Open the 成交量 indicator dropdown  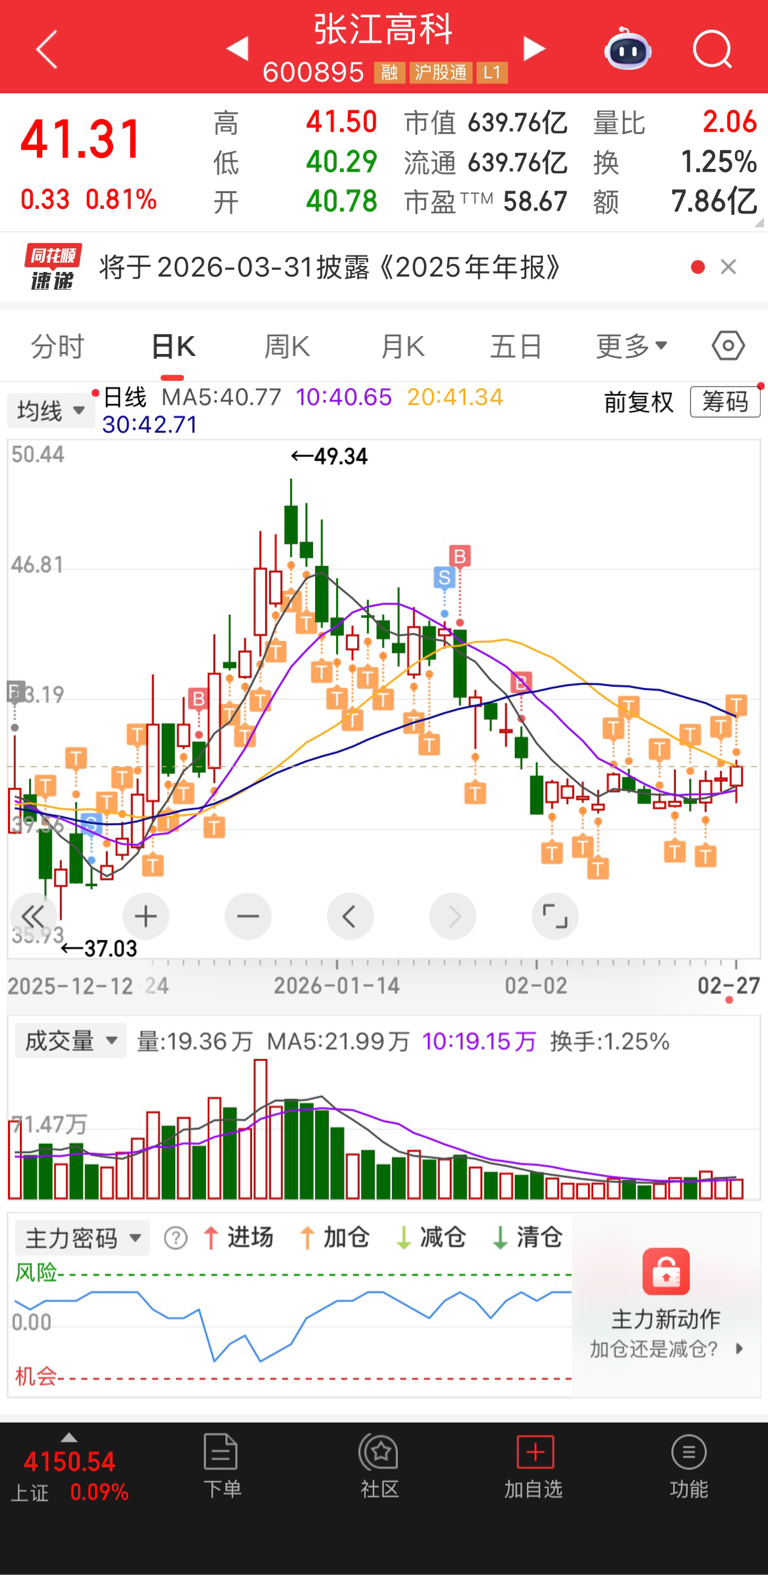click(70, 1041)
